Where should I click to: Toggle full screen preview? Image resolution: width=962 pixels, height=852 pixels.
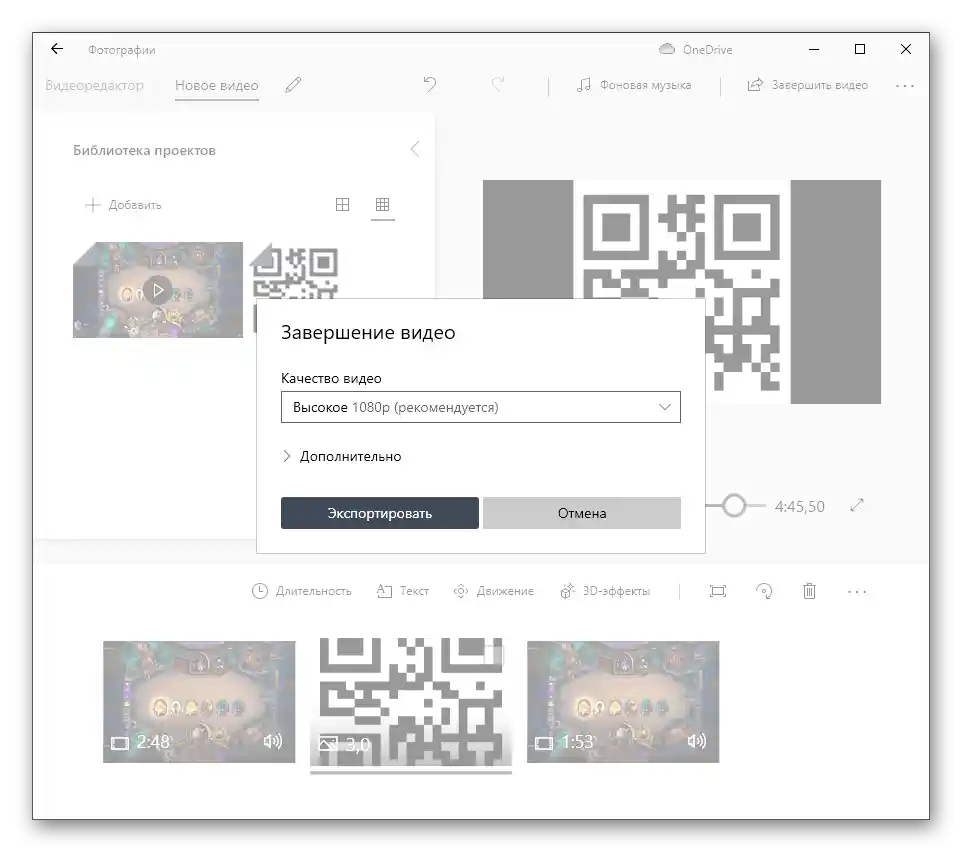click(x=857, y=505)
